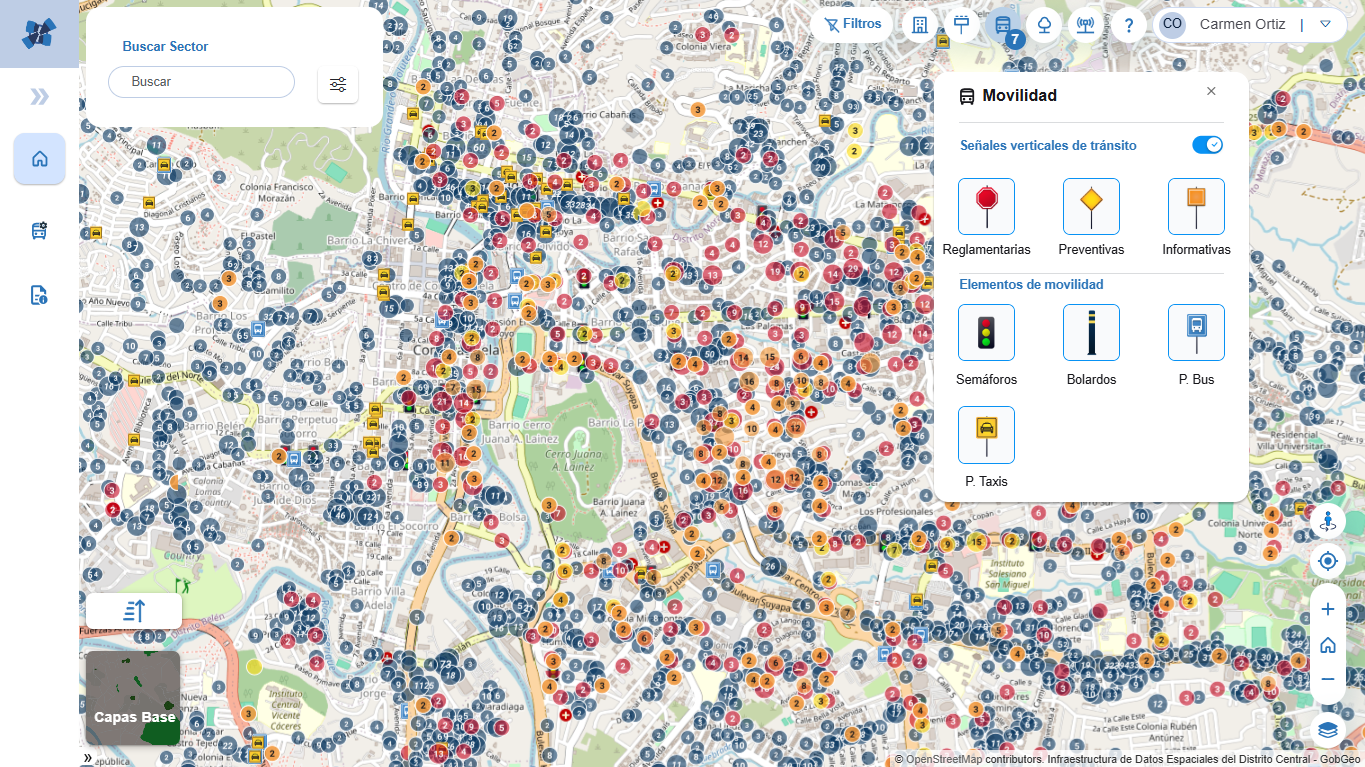Open the buildings layer icon in top toolbar
The image size is (1365, 767).
coord(920,25)
